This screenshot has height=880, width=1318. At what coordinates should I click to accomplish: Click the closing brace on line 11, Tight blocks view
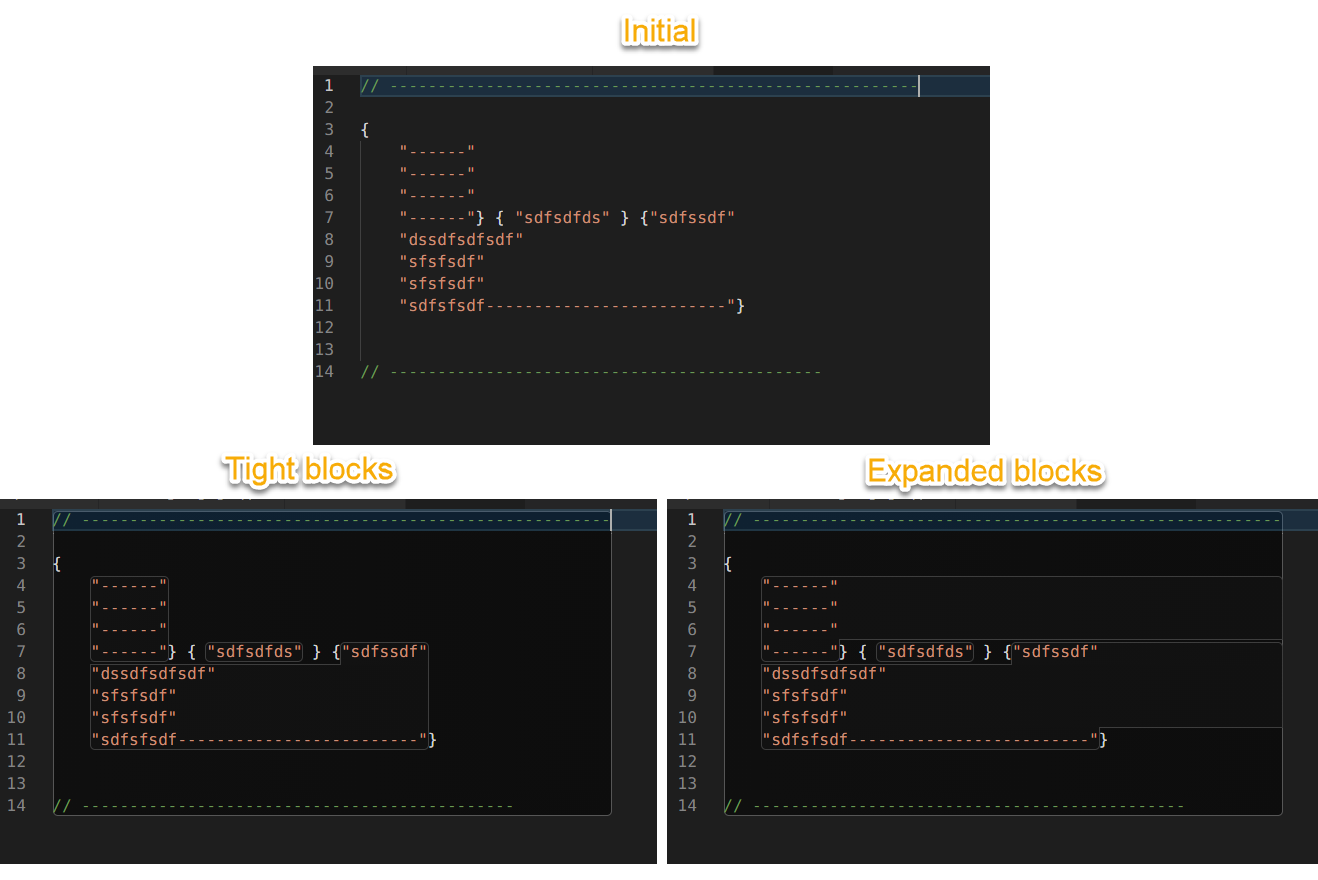(x=433, y=739)
